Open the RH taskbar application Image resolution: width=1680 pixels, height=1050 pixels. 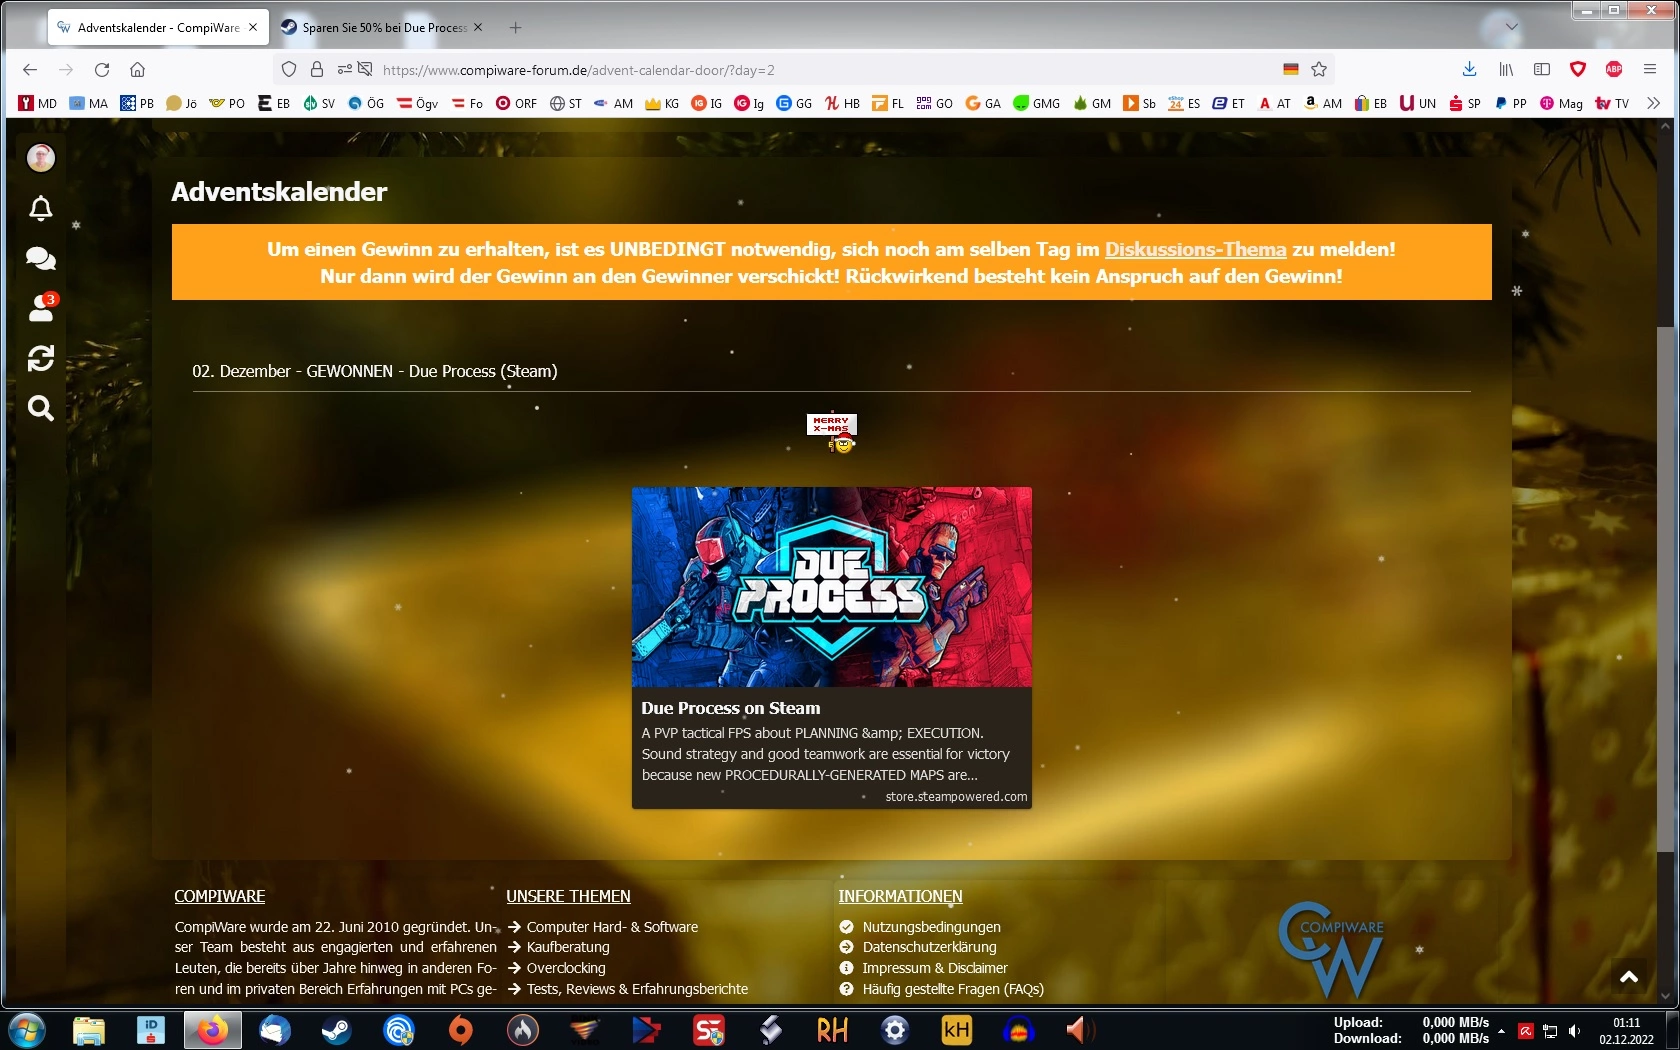click(833, 1030)
